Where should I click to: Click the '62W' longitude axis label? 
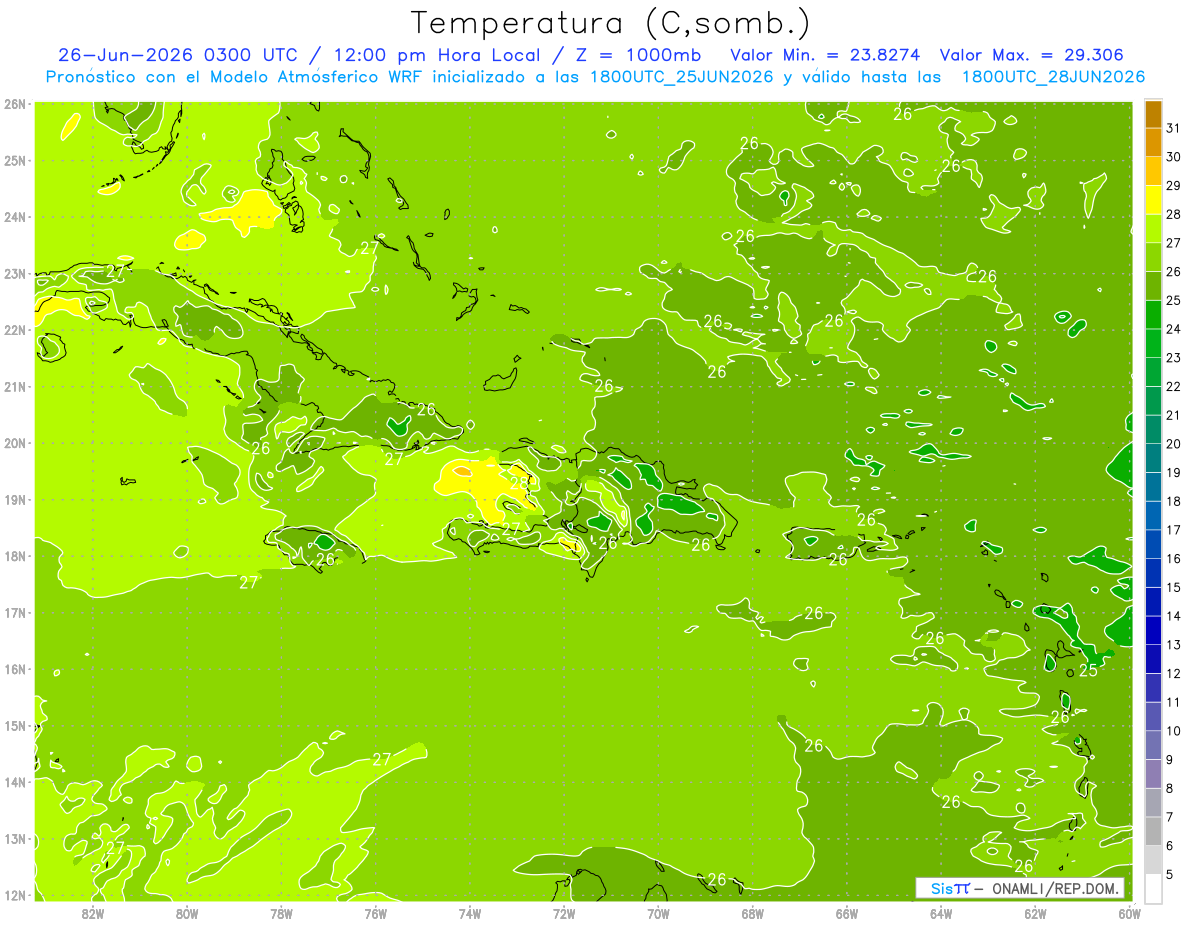1035,913
